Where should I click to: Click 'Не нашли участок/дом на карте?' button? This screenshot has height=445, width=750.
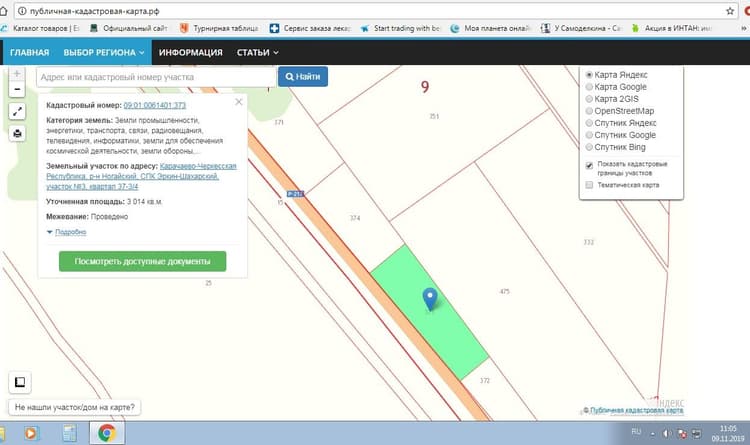pos(75,407)
